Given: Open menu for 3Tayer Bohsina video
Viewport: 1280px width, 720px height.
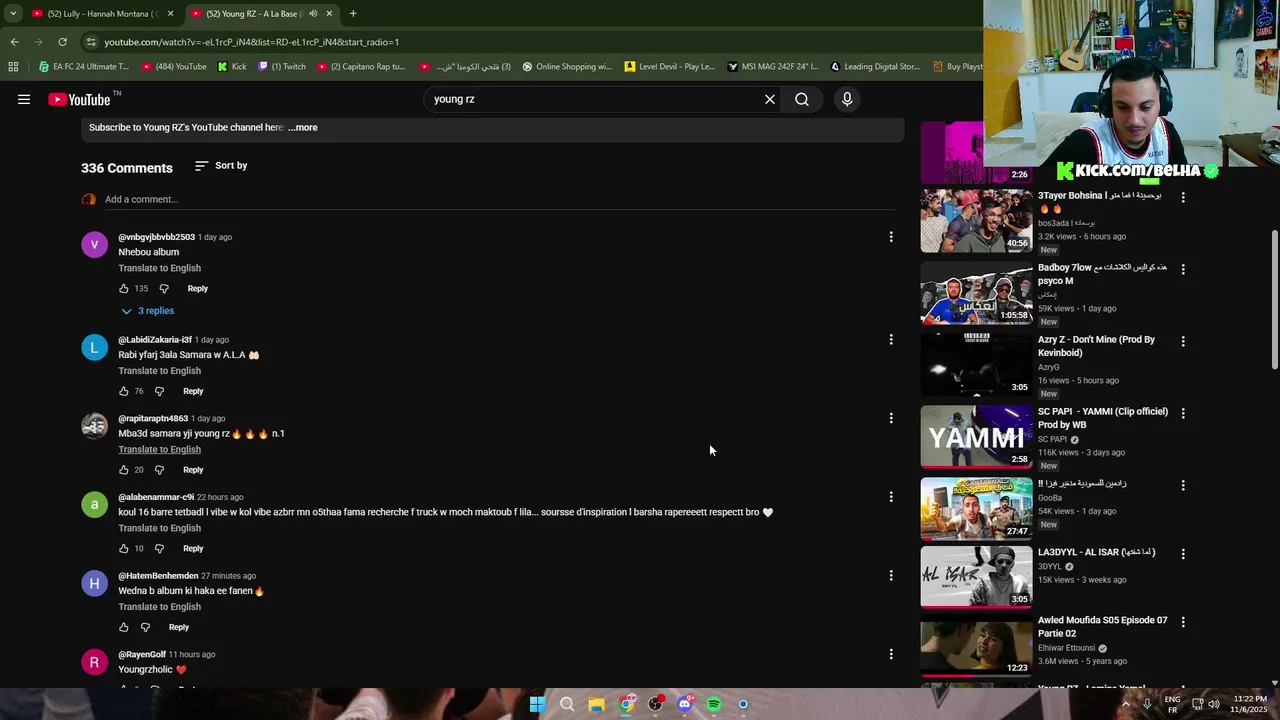Looking at the screenshot, I should (x=1183, y=198).
